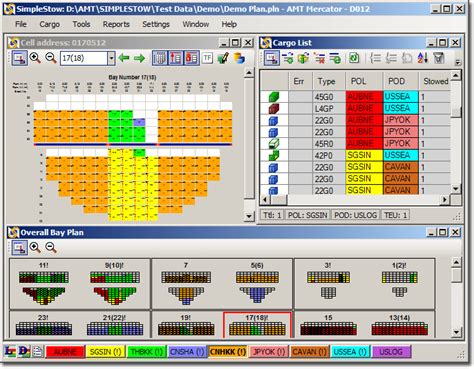This screenshot has height=369, width=474.
Task: Click the green circle cargo row icon
Action: coord(335,58)
